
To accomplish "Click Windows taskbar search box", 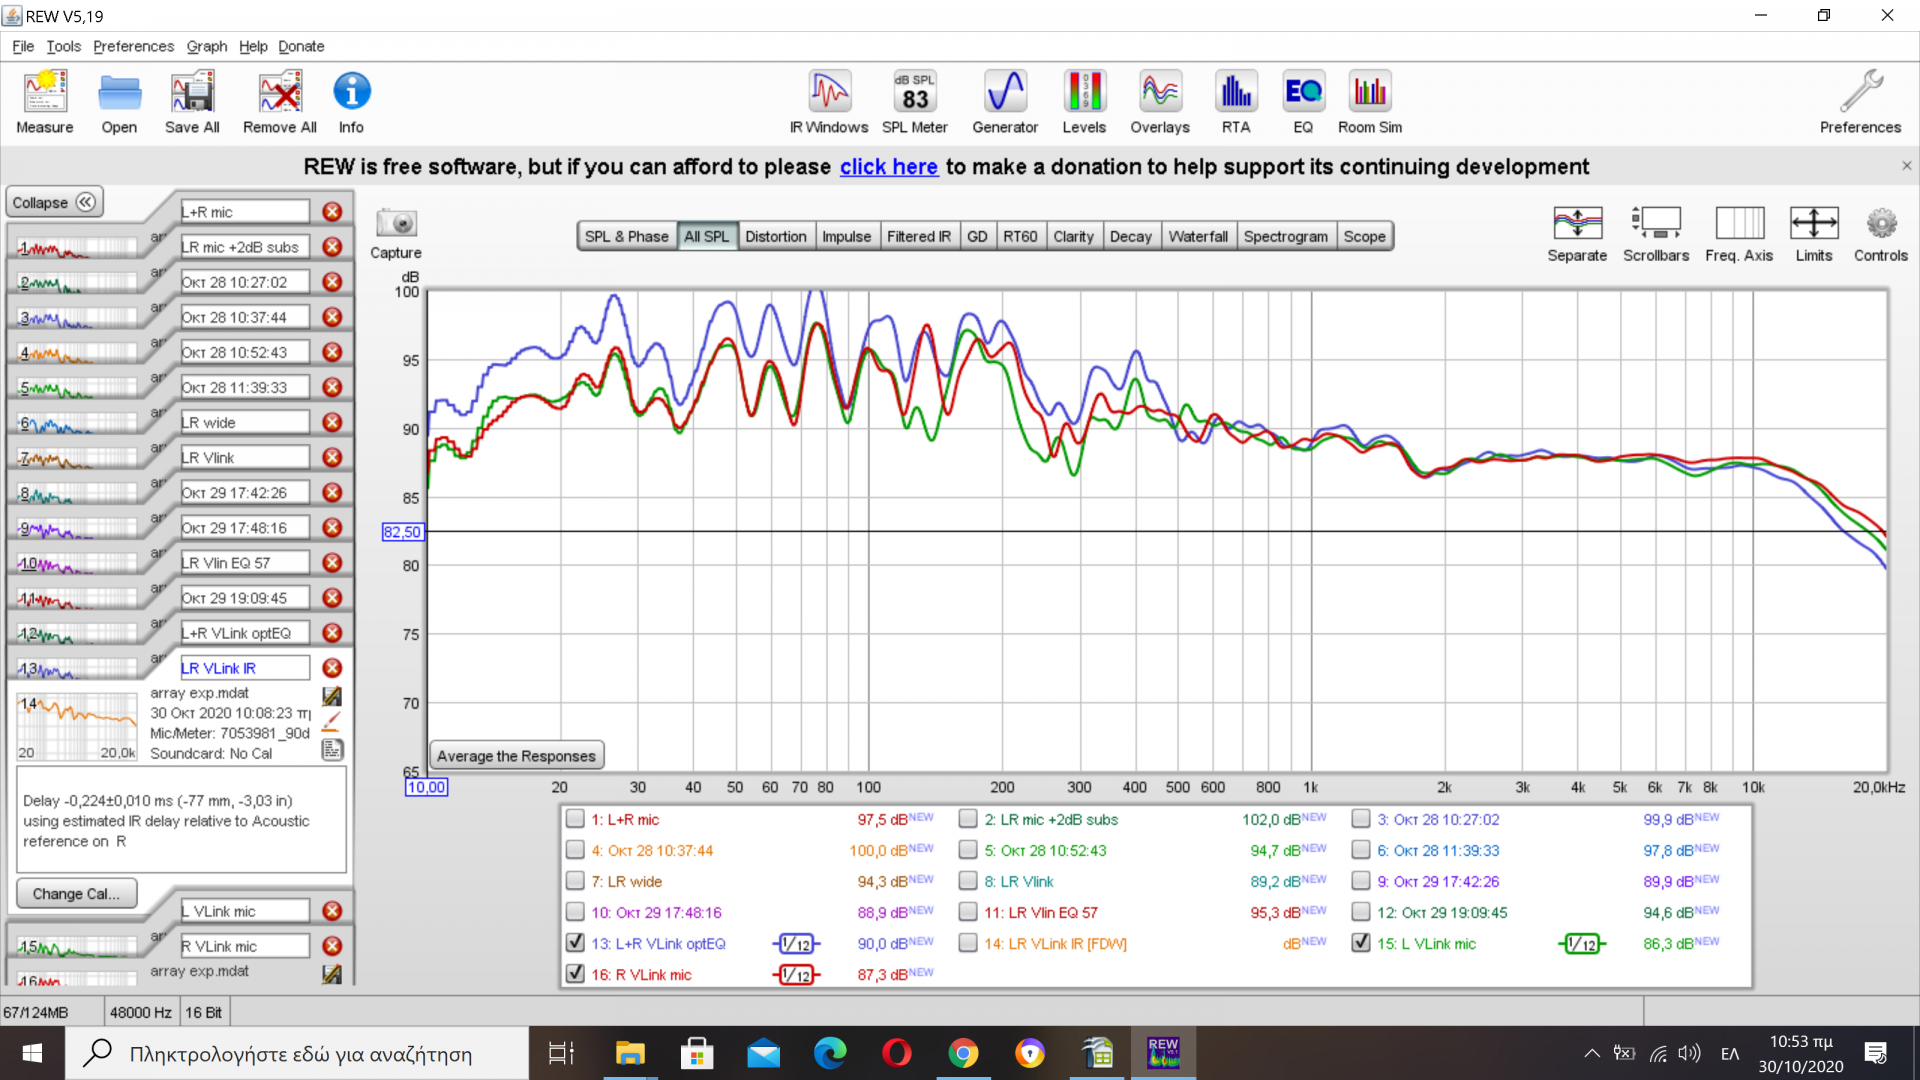I will (x=297, y=1053).
